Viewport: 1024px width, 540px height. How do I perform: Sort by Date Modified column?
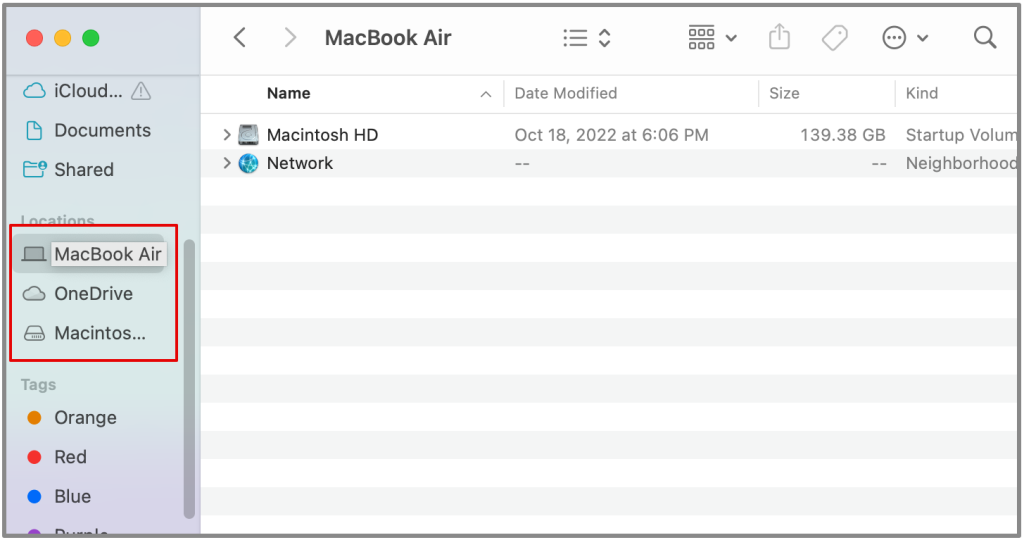pyautogui.click(x=566, y=93)
